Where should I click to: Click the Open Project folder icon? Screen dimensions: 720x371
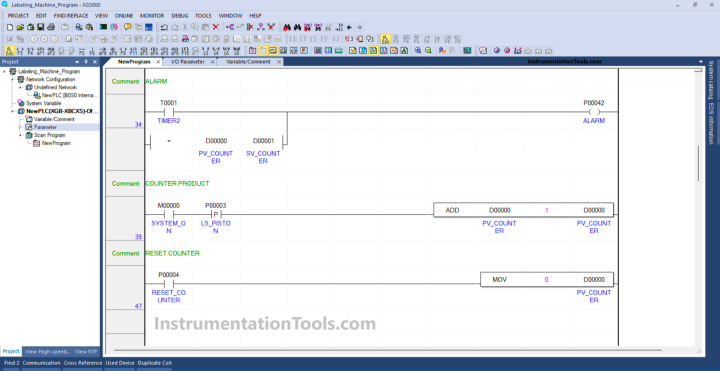click(20, 27)
